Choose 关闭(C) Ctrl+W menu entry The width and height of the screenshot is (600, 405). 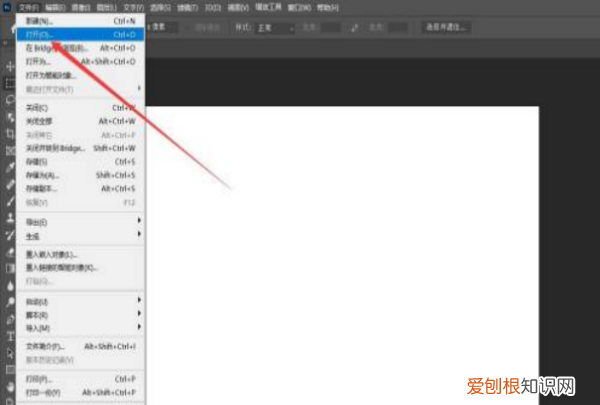[x=80, y=108]
